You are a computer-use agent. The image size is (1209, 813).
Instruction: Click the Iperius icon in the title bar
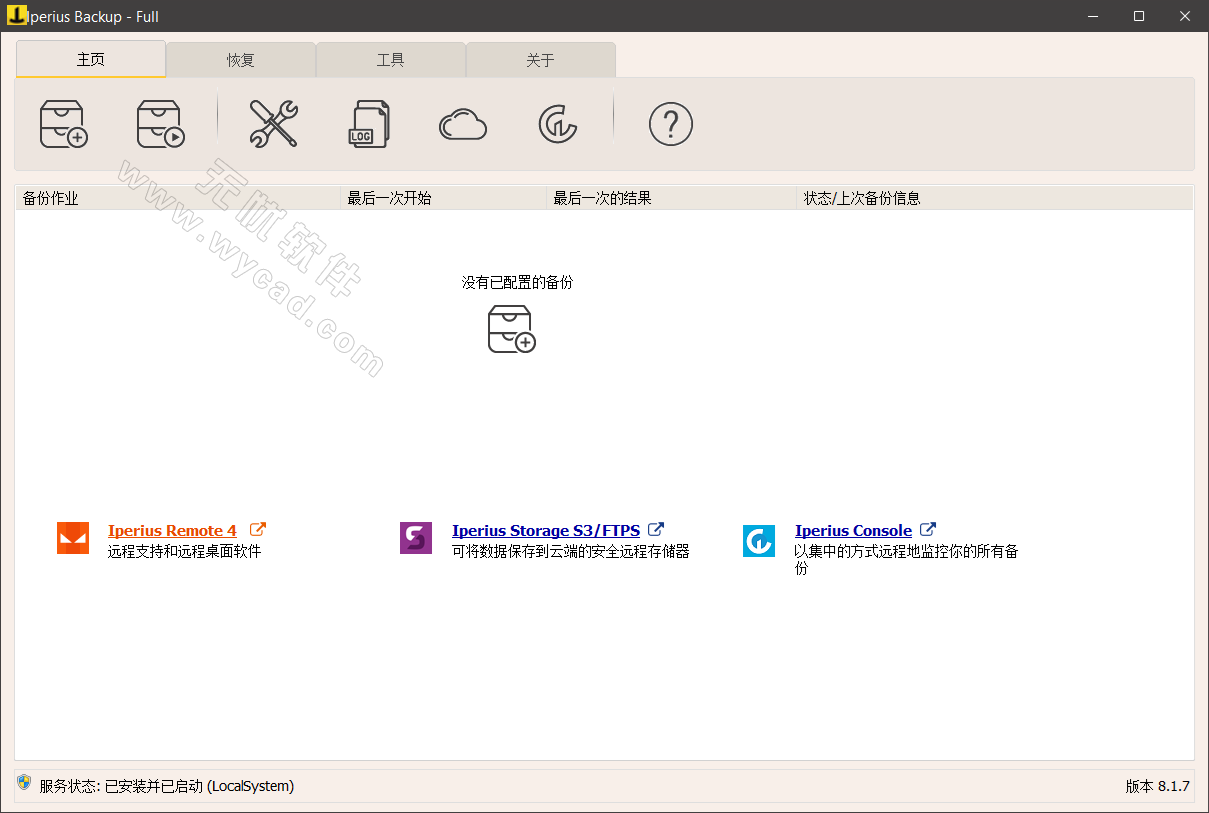coord(18,16)
